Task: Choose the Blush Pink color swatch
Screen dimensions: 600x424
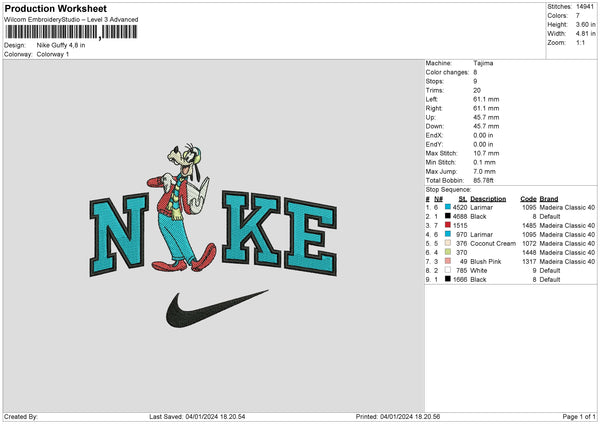Action: 448,261
